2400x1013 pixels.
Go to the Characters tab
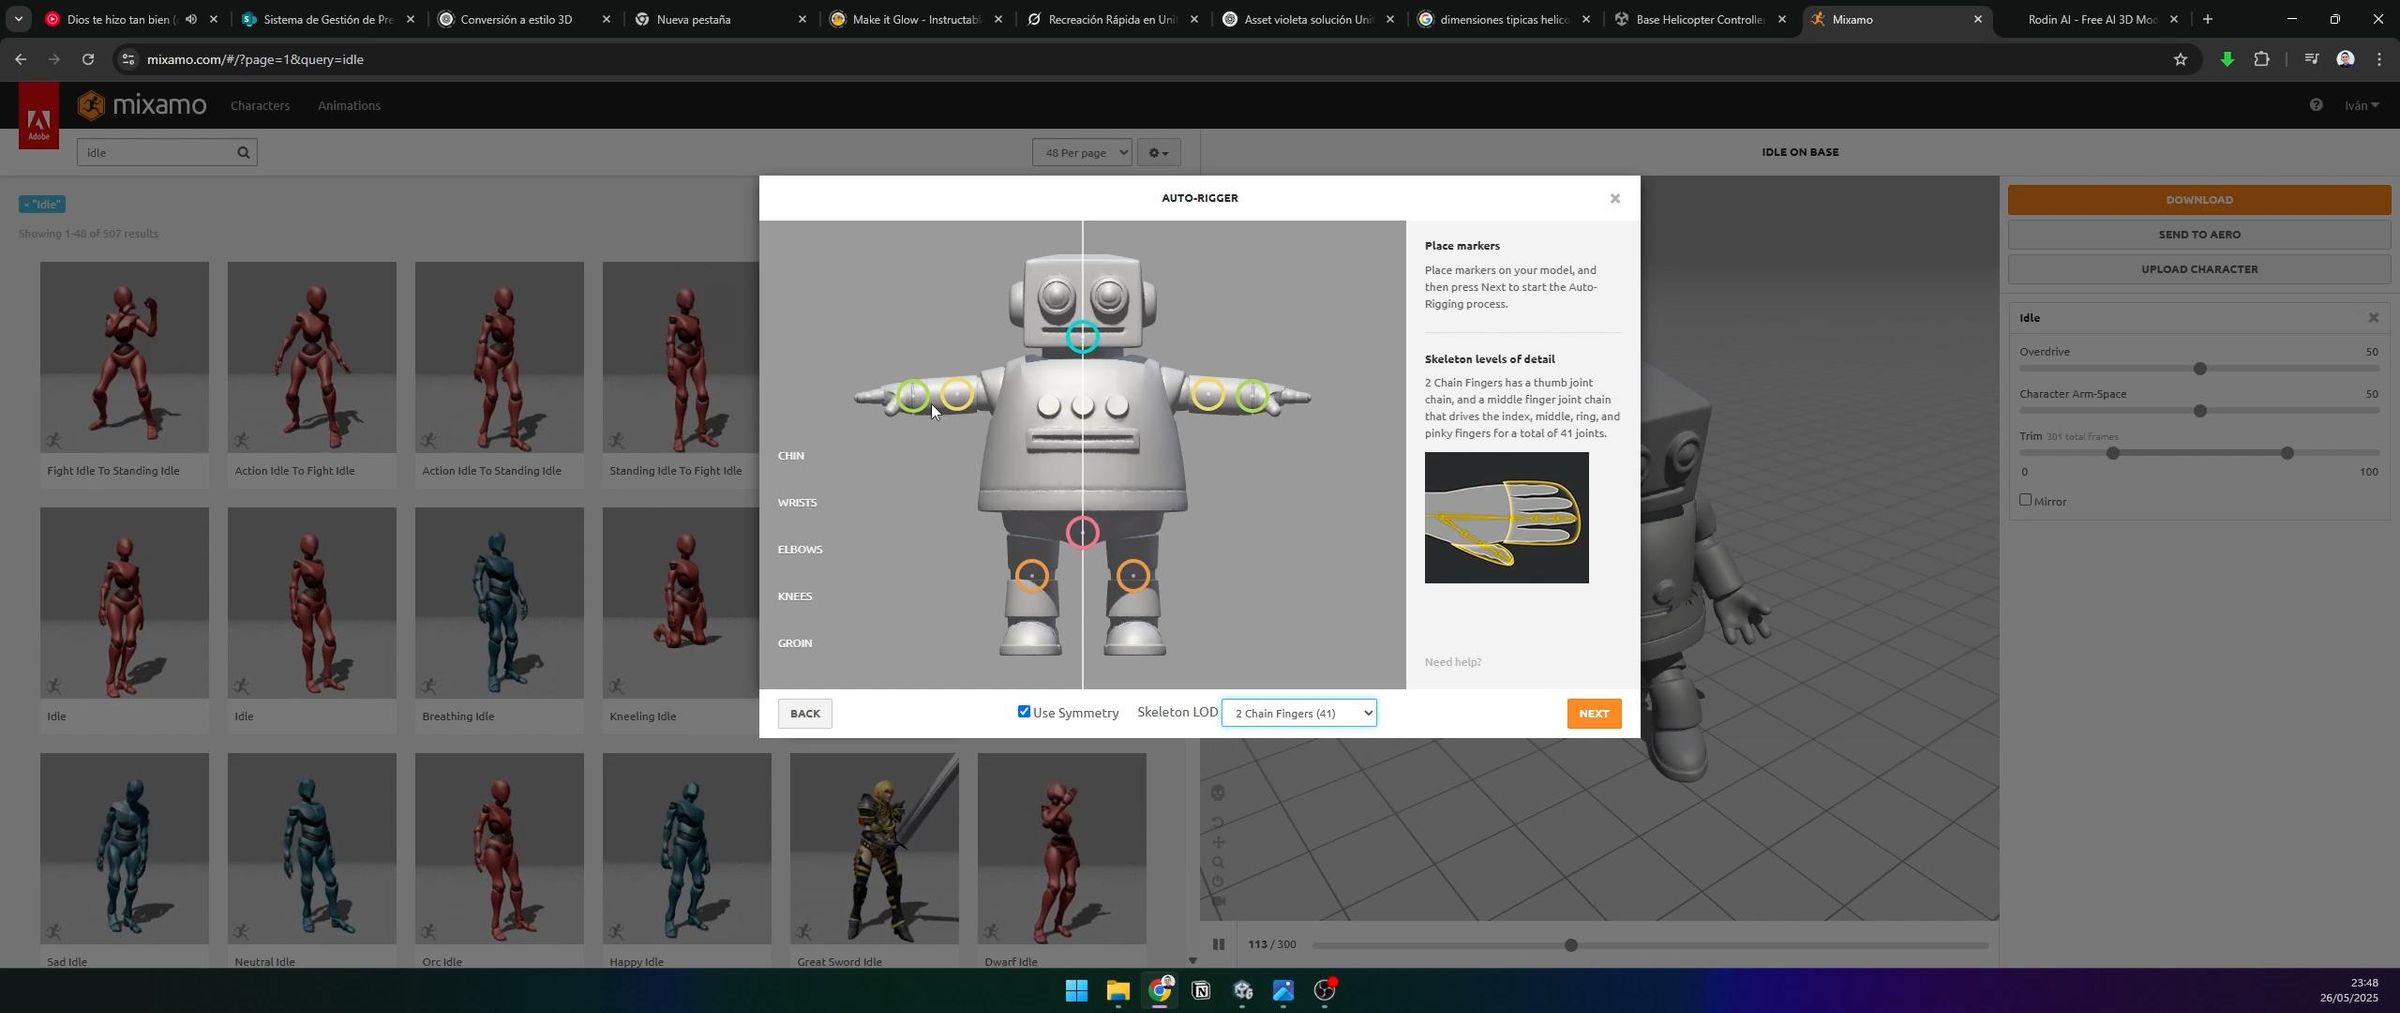click(260, 105)
